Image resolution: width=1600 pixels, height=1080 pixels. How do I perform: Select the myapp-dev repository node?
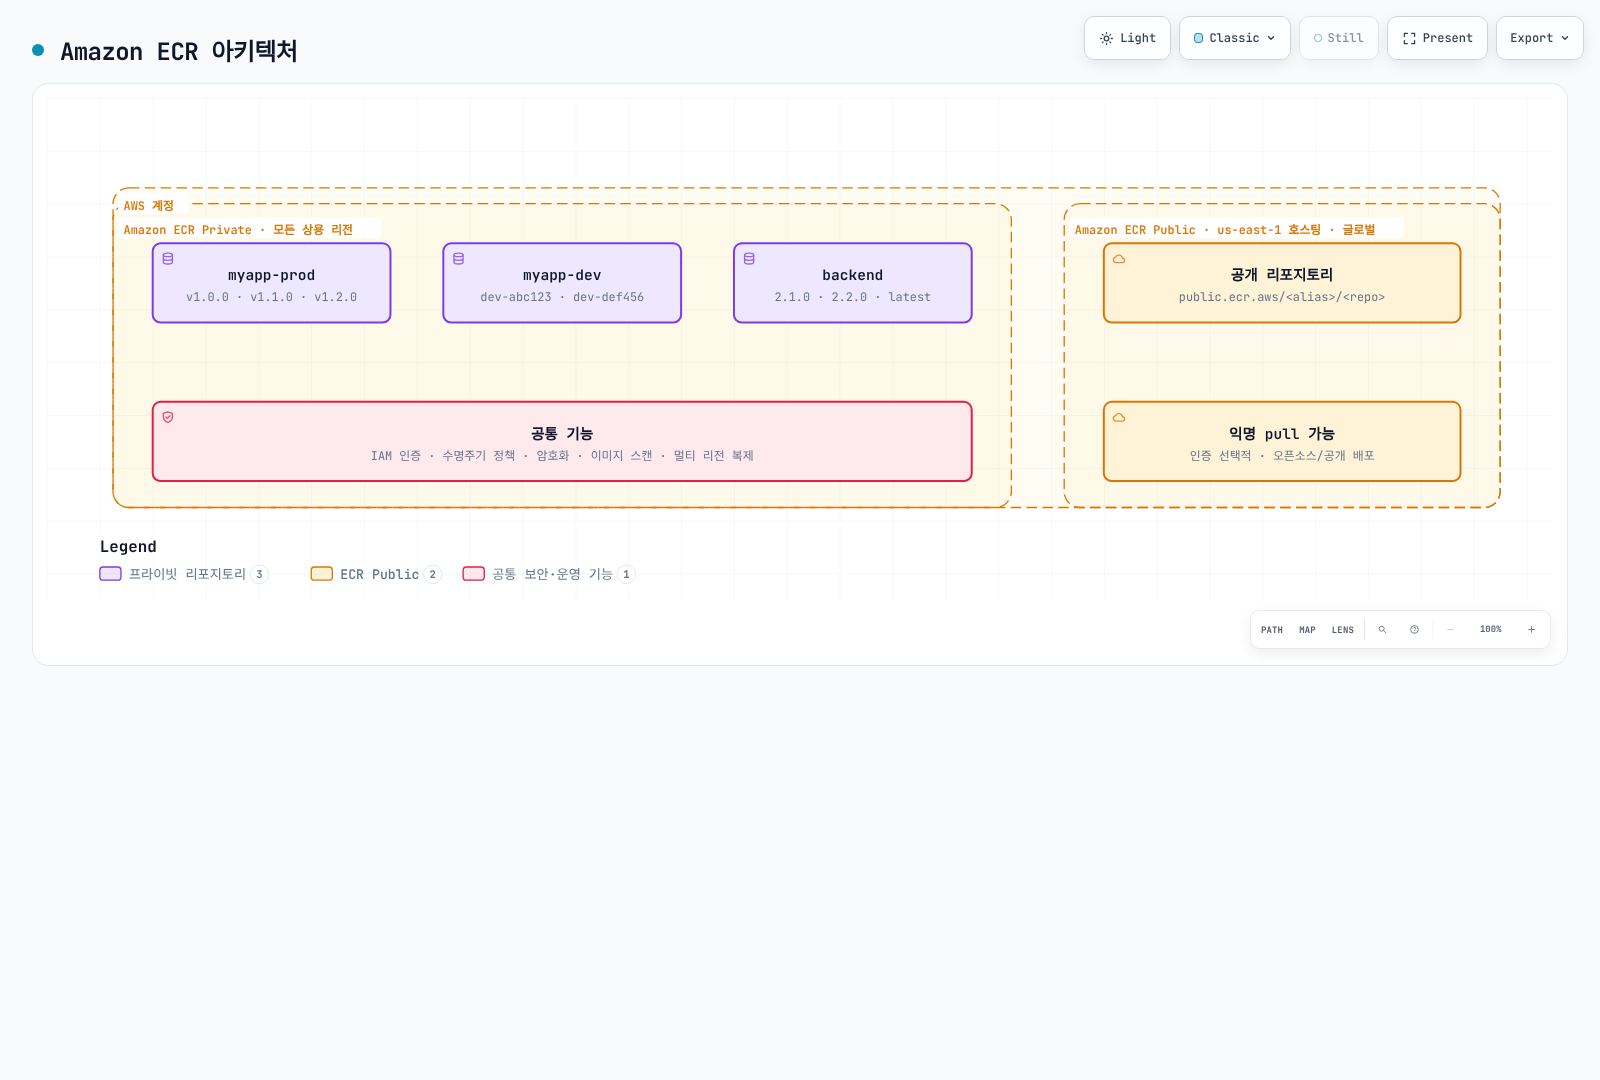pos(562,283)
